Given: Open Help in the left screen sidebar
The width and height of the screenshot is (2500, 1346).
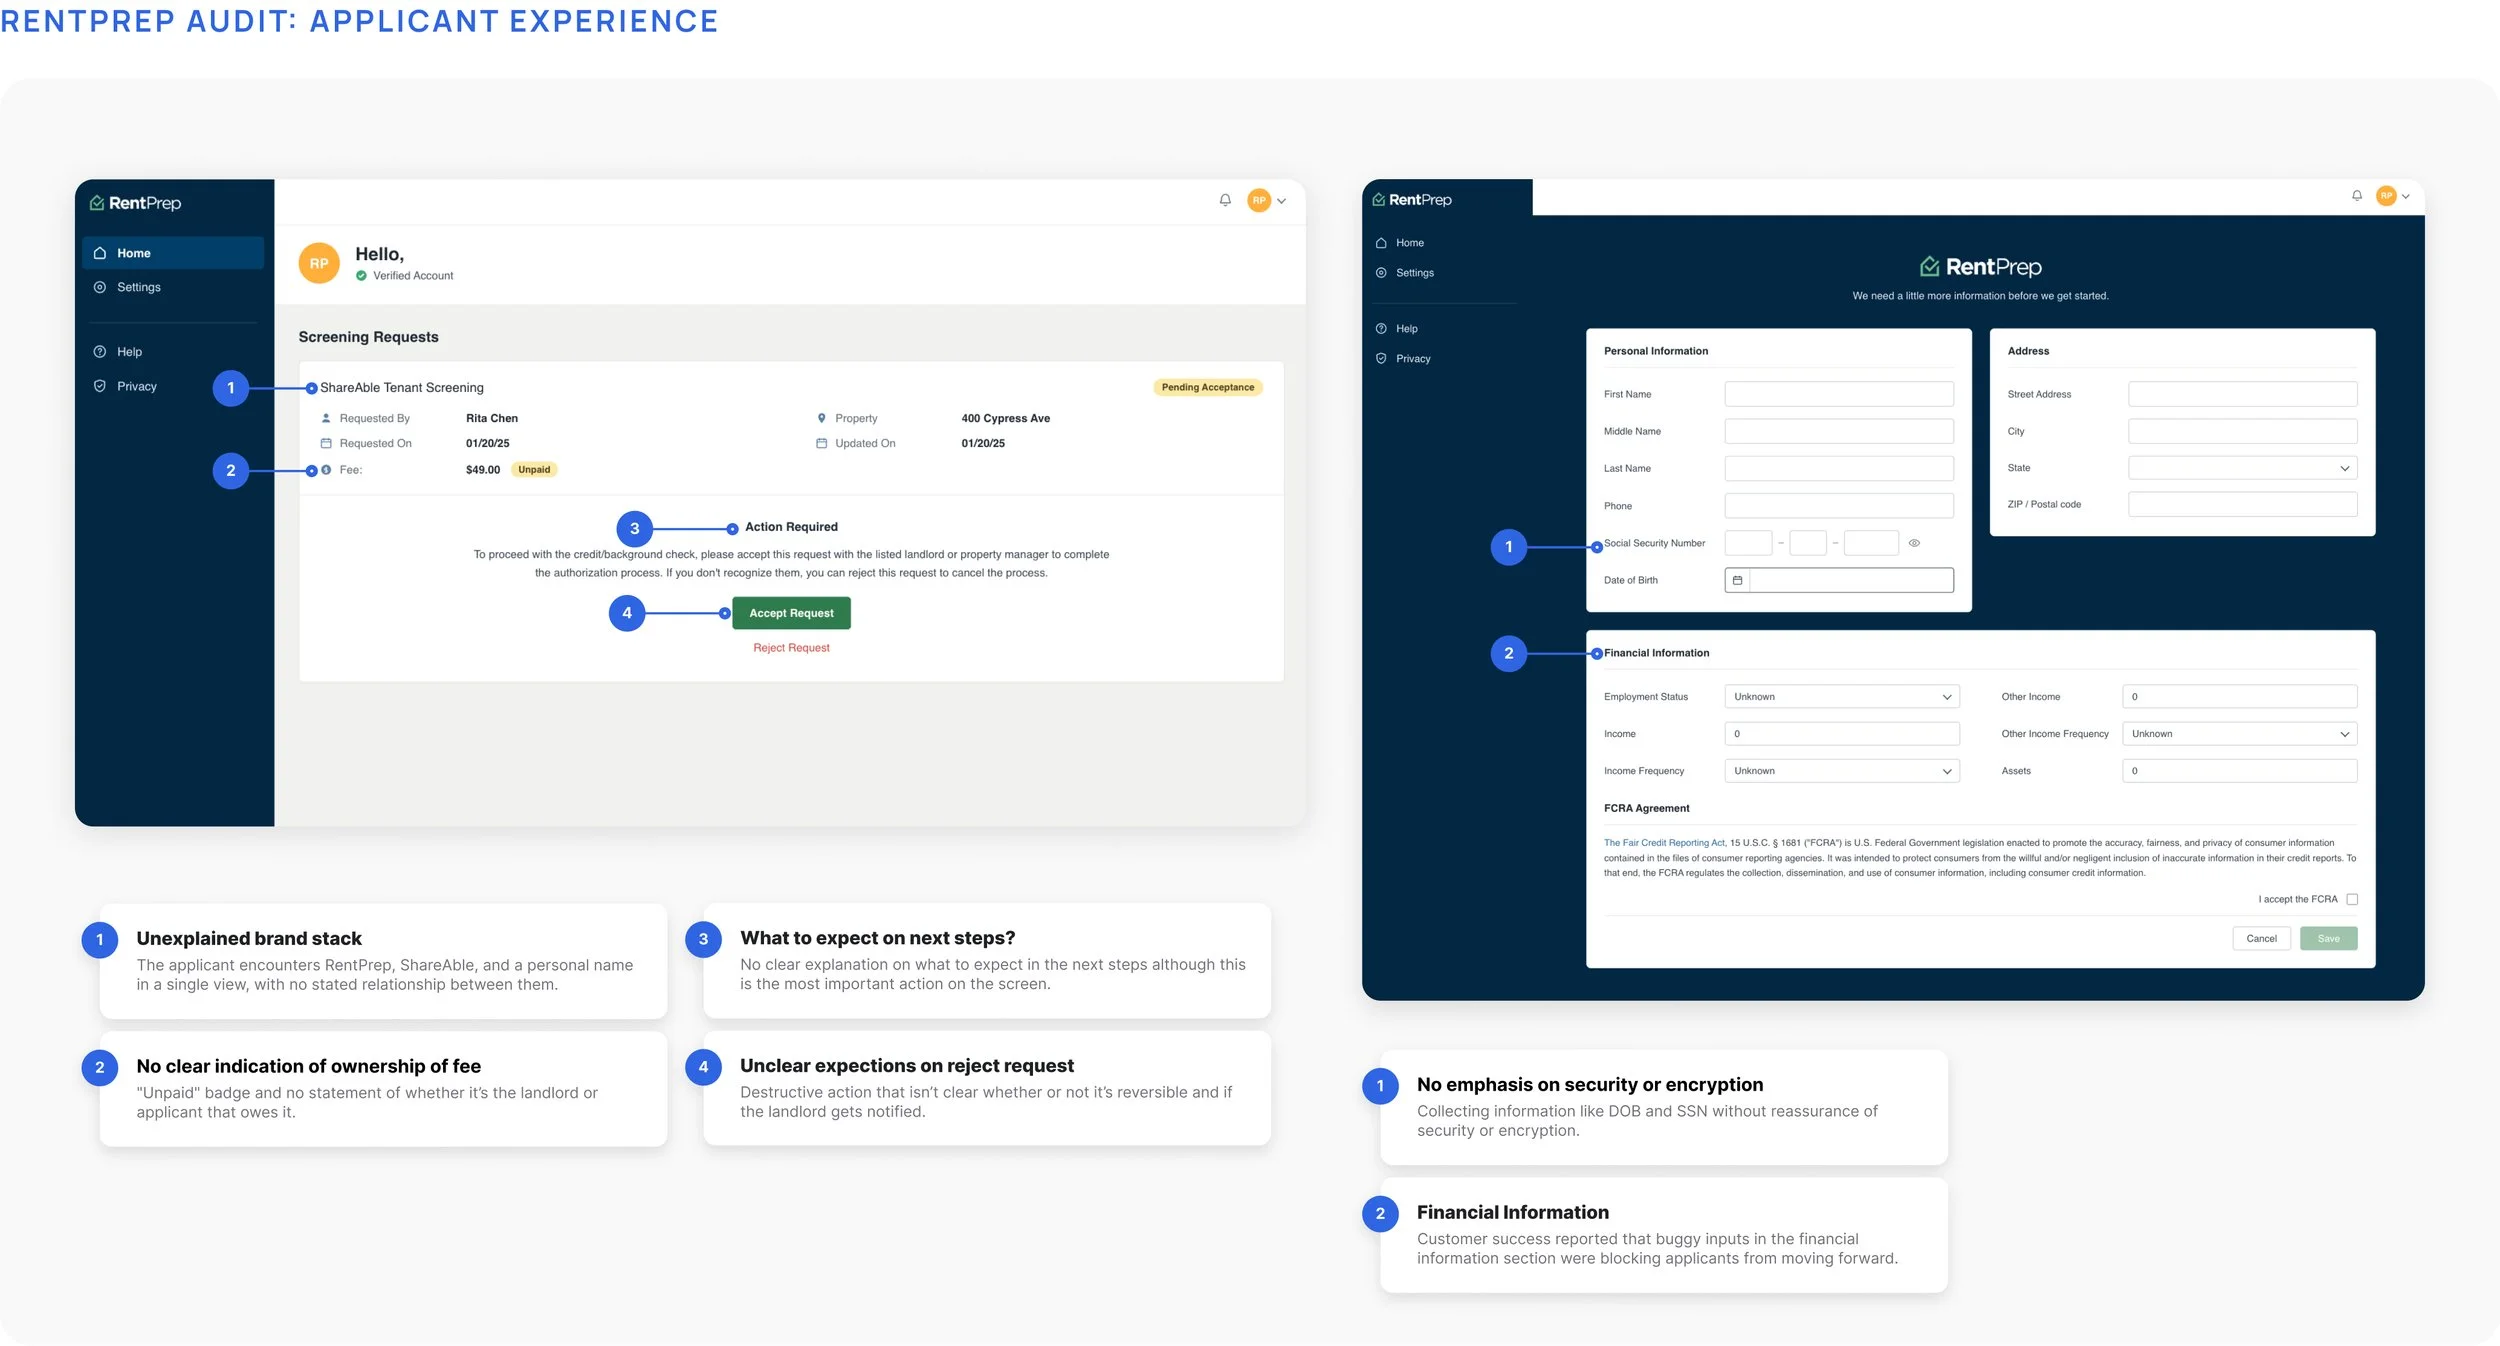Looking at the screenshot, I should click(x=129, y=352).
